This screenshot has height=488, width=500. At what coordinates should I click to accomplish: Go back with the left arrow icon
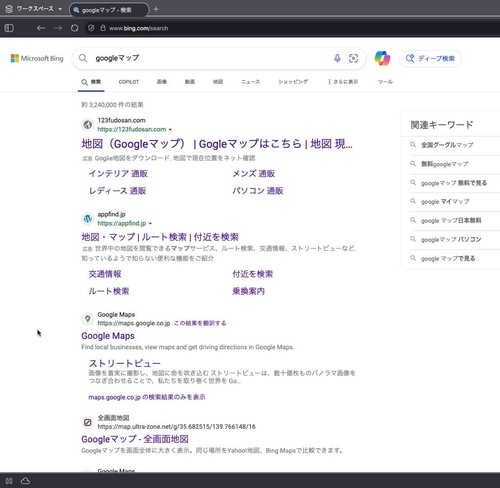(41, 28)
